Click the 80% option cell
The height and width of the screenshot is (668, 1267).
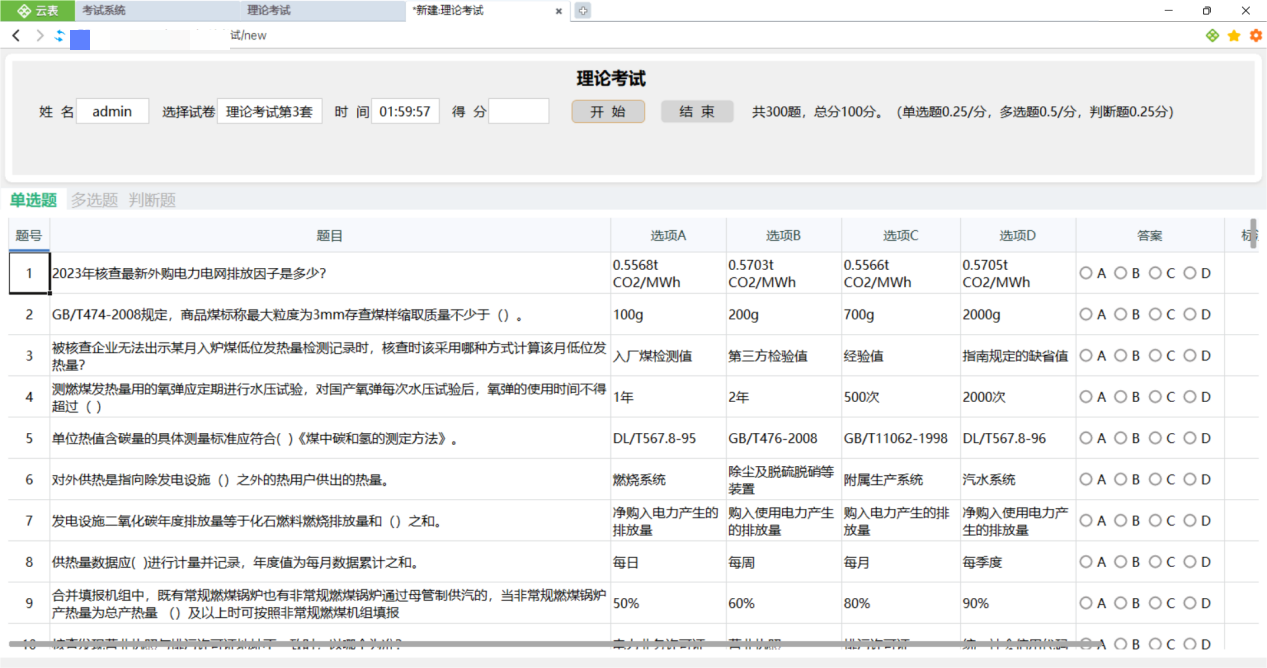point(901,603)
